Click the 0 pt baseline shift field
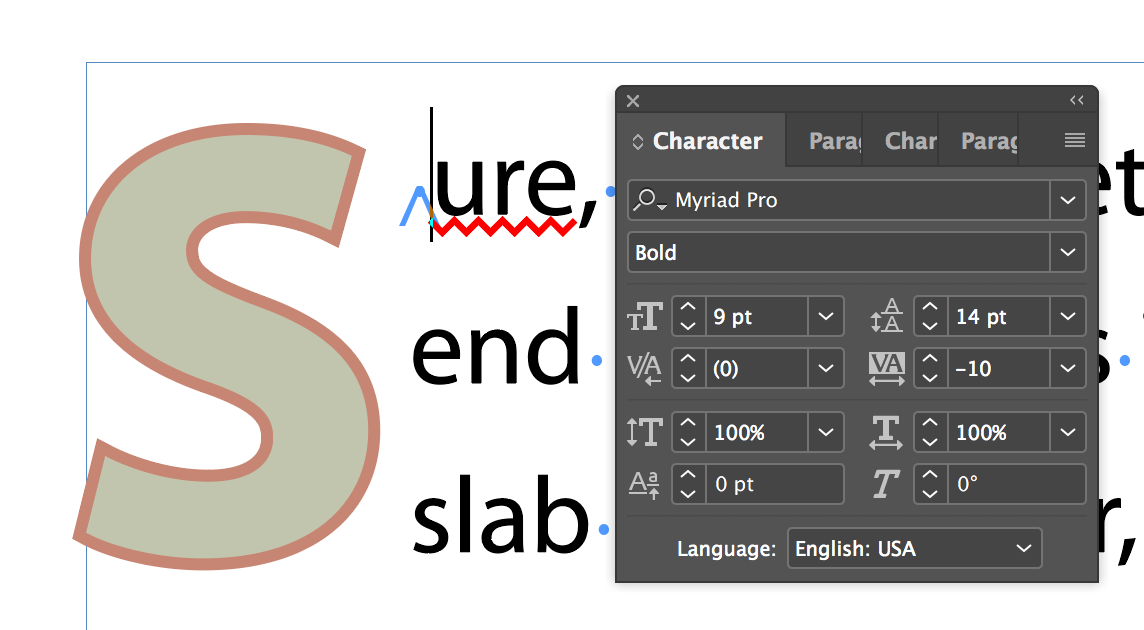The width and height of the screenshot is (1144, 630). tap(774, 484)
